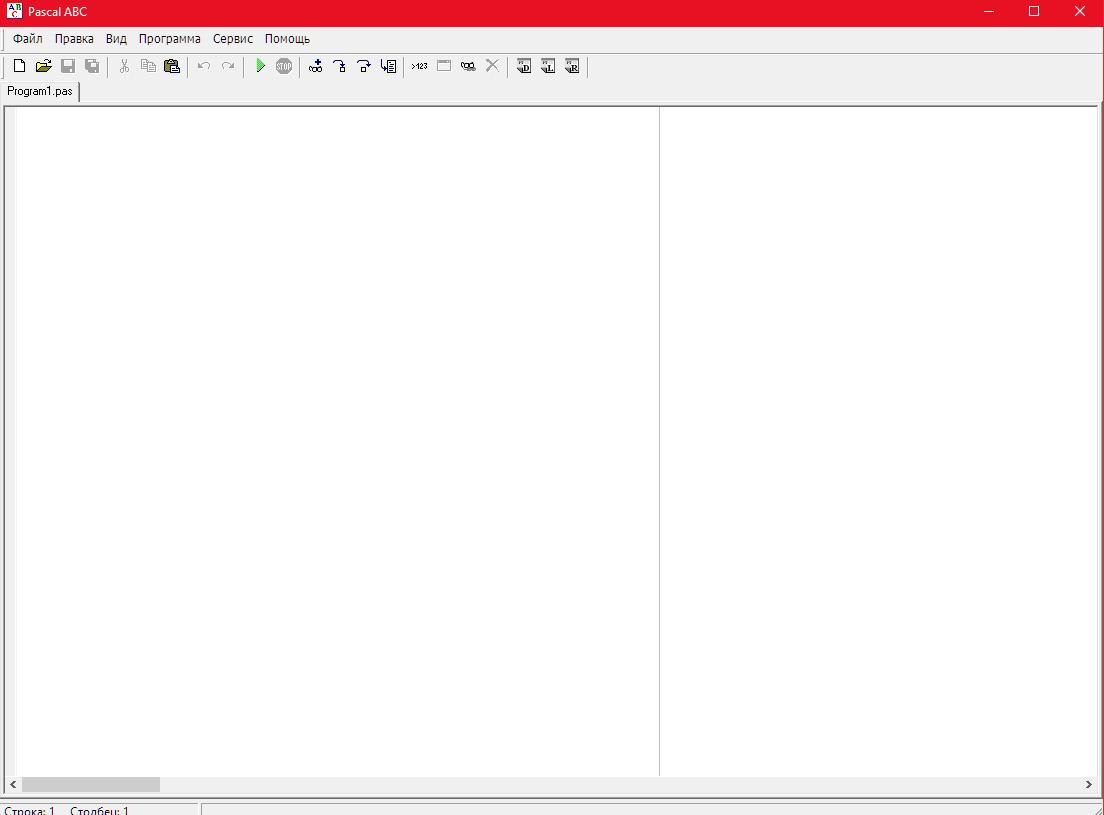
Task: Click the toolbar icon labeled R
Action: pyautogui.click(x=572, y=67)
